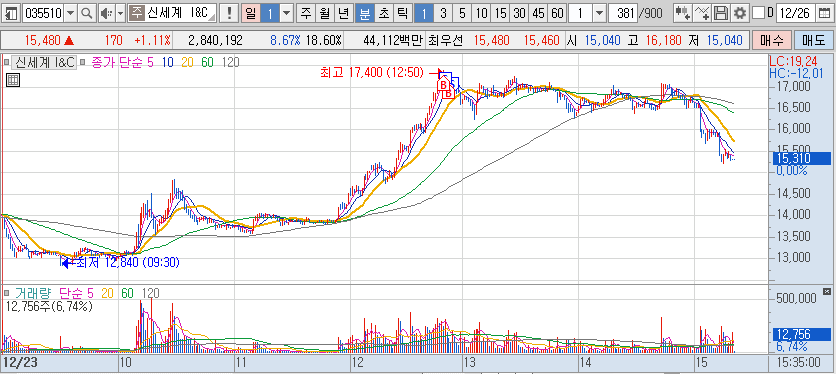The height and width of the screenshot is (374, 836).
Task: Open the calendar date picker icon
Action: 824,13
